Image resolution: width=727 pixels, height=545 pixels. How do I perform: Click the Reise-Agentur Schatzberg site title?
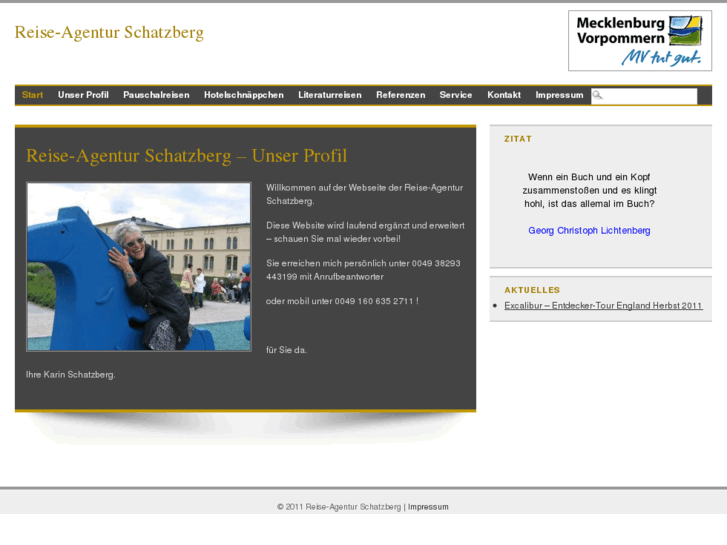(109, 32)
